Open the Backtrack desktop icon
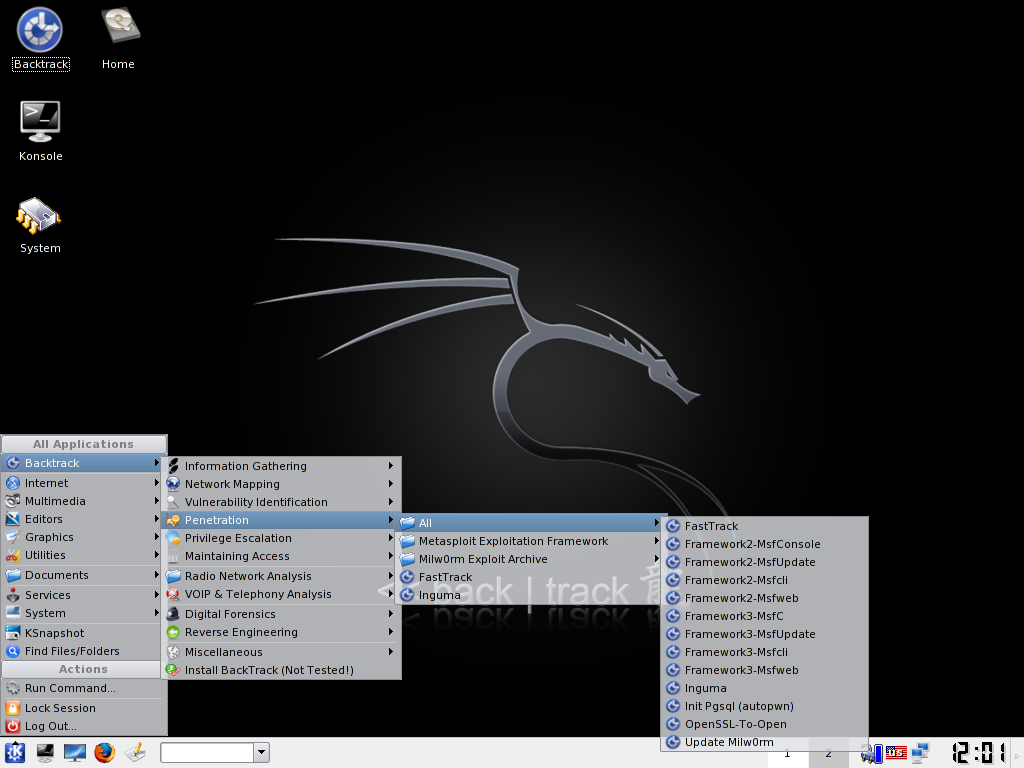 tap(40, 31)
